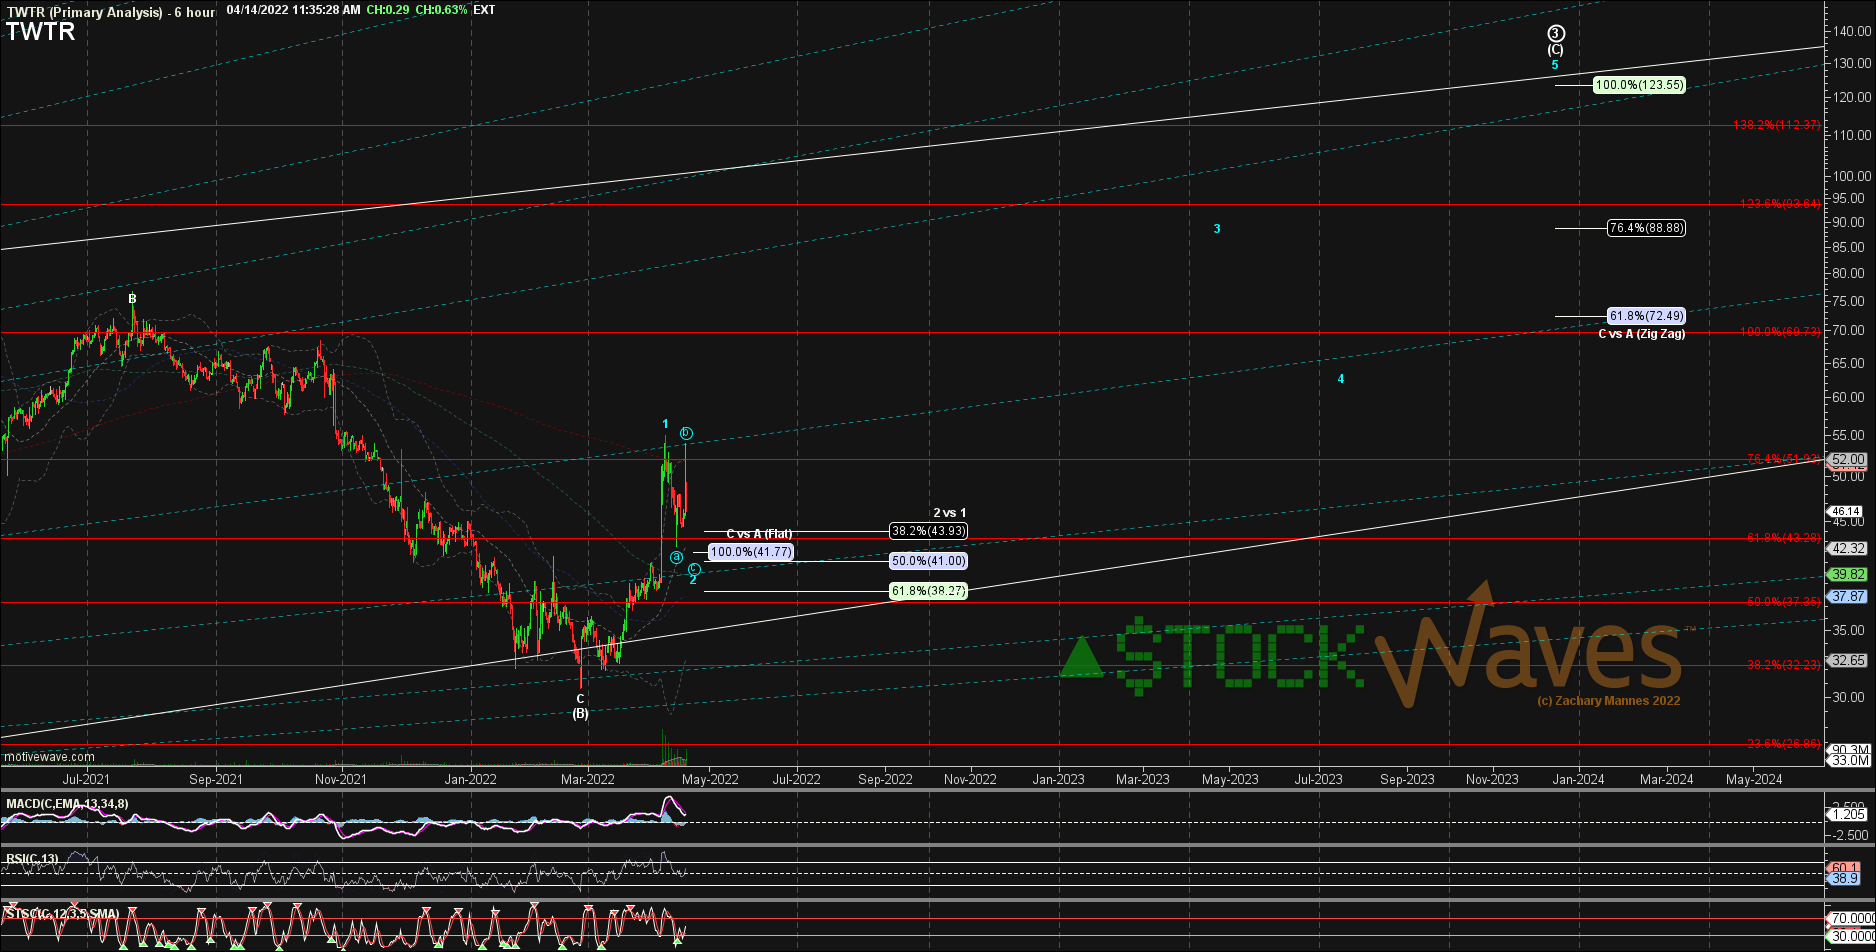Image resolution: width=1876 pixels, height=952 pixels.
Task: Select the cyan wave 5 projection label
Action: pos(1555,65)
